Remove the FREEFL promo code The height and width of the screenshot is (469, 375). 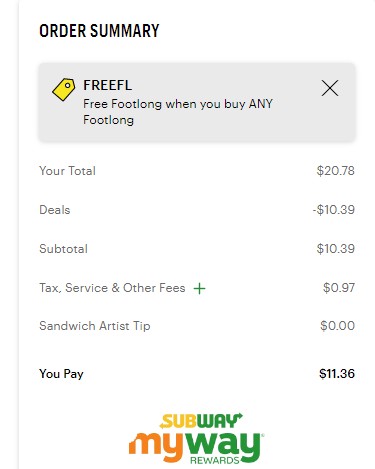tap(330, 88)
